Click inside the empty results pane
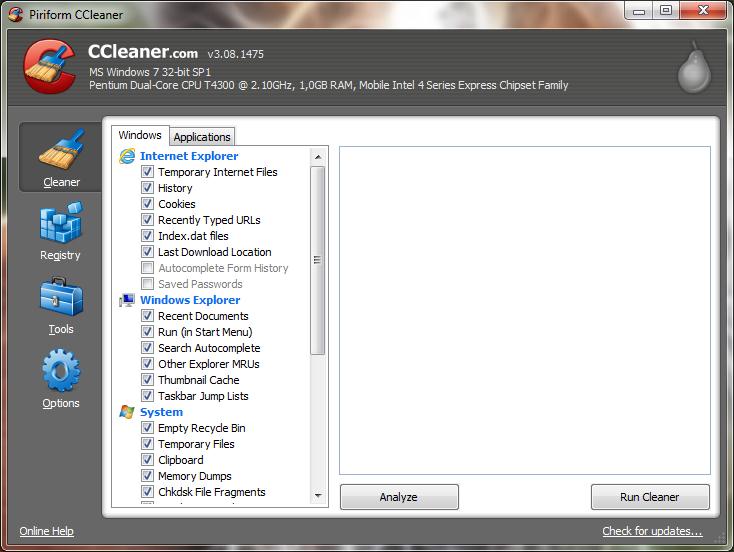 click(525, 310)
